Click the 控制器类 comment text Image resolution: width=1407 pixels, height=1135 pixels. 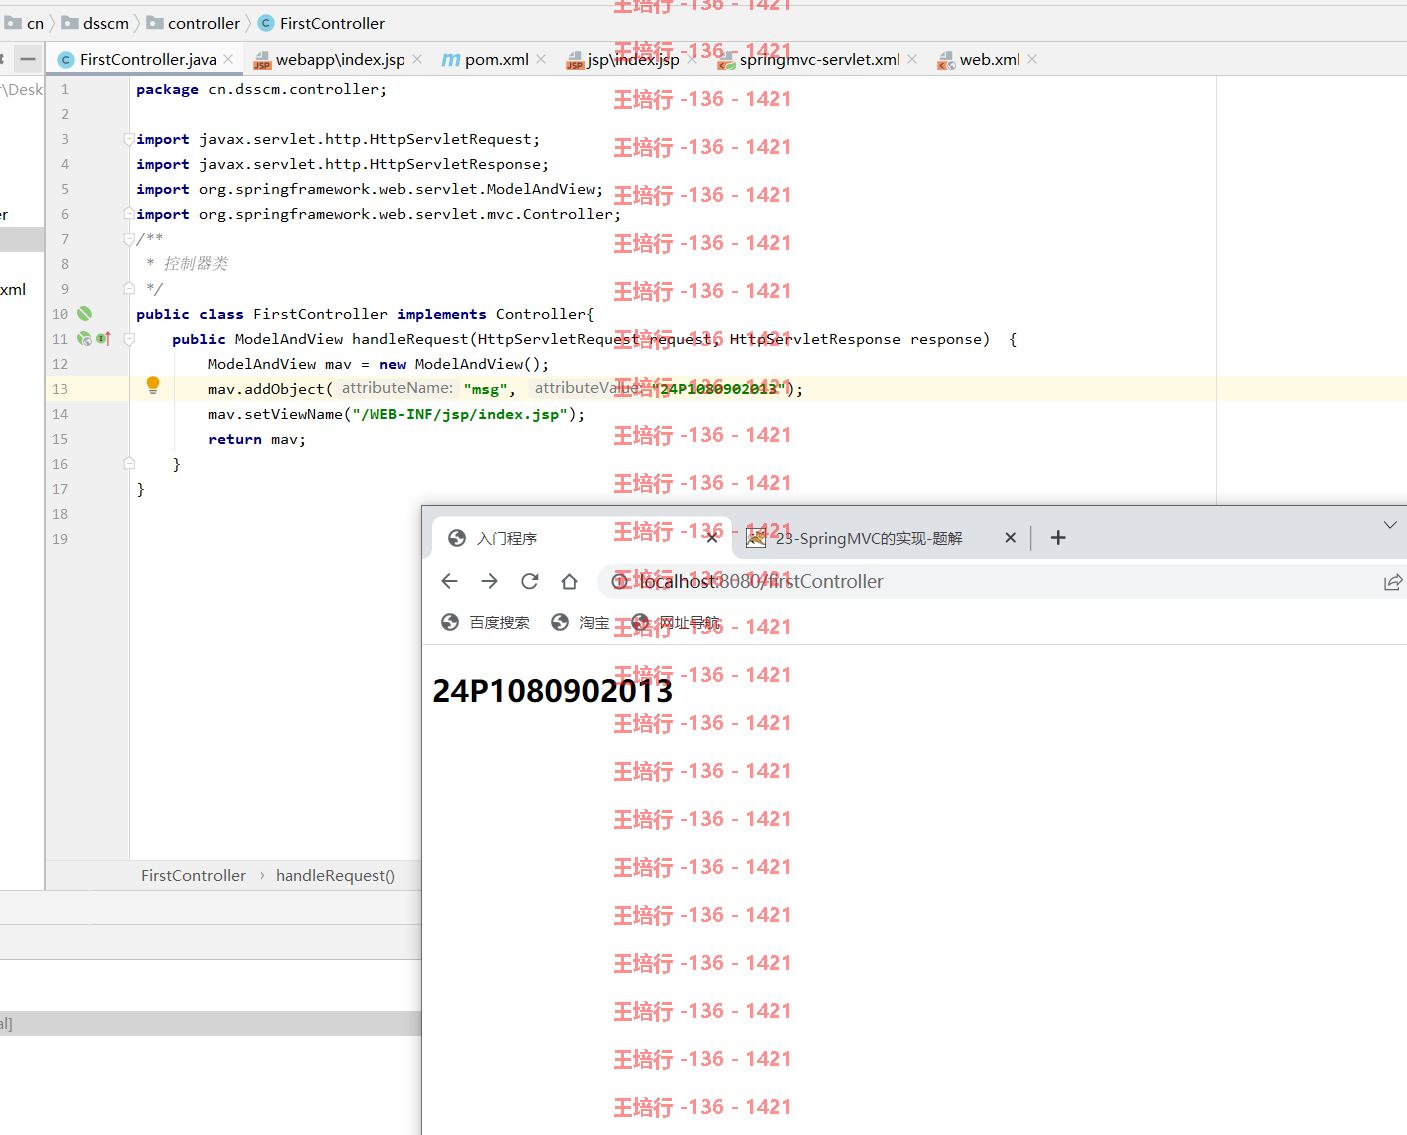[196, 264]
